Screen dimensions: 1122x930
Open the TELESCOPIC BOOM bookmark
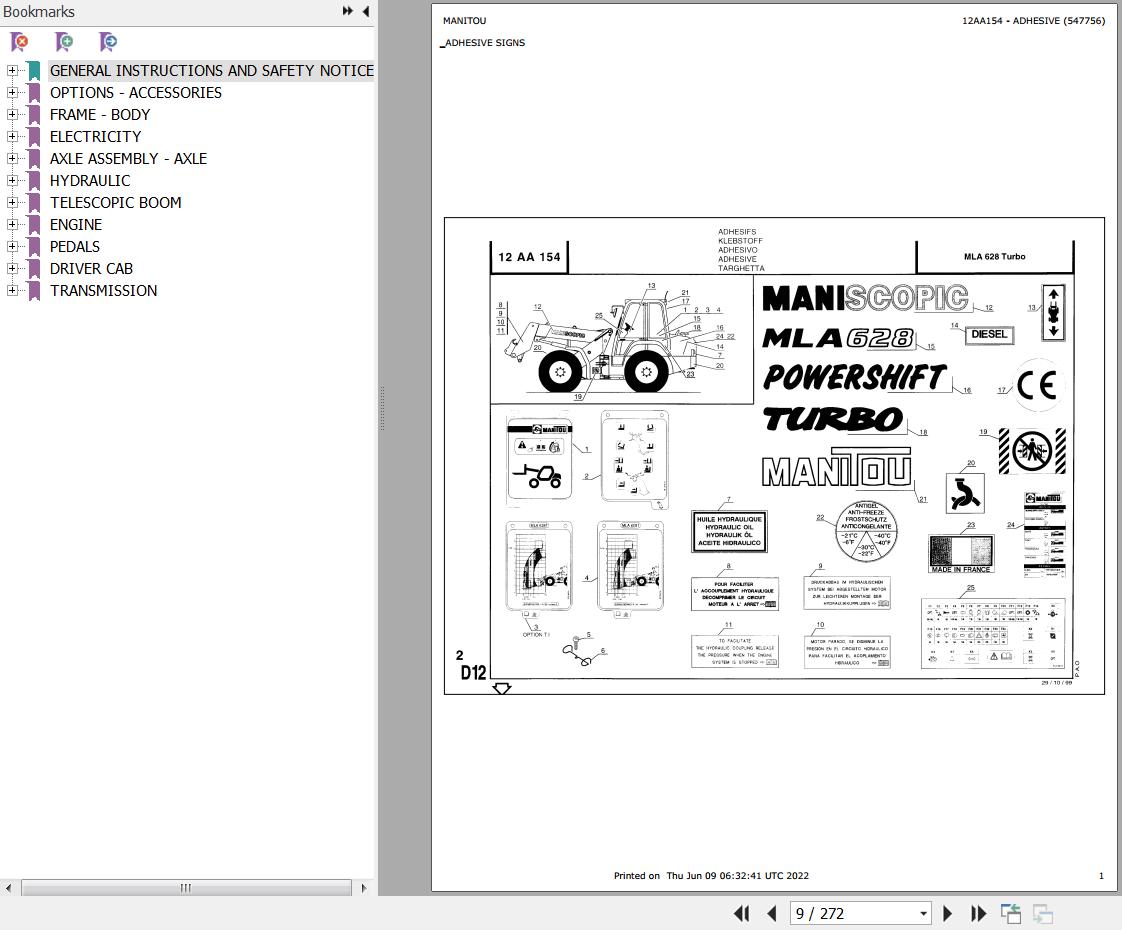tap(116, 202)
